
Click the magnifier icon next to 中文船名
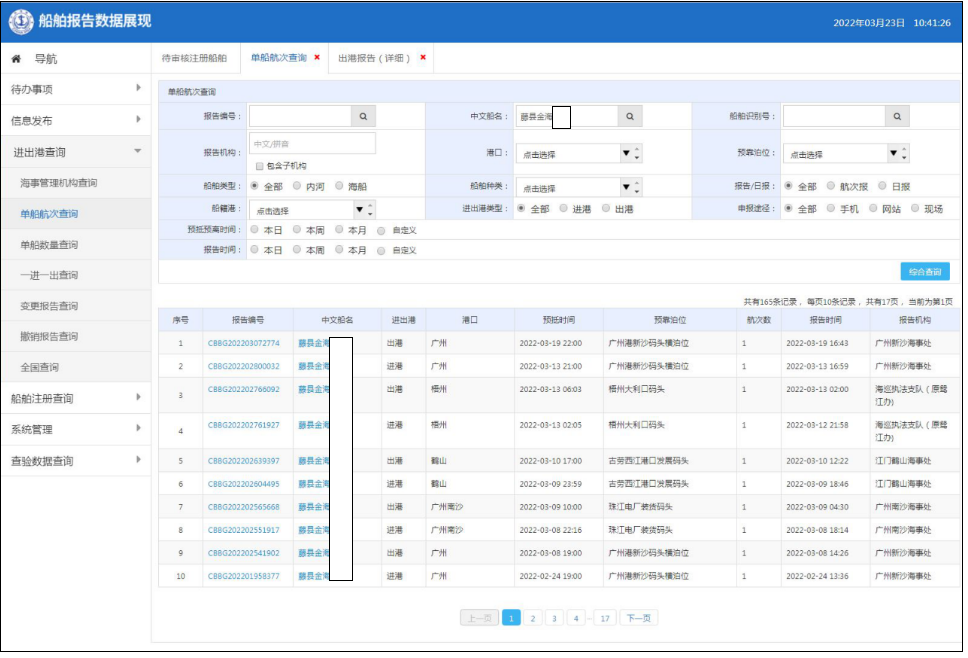coord(630,117)
